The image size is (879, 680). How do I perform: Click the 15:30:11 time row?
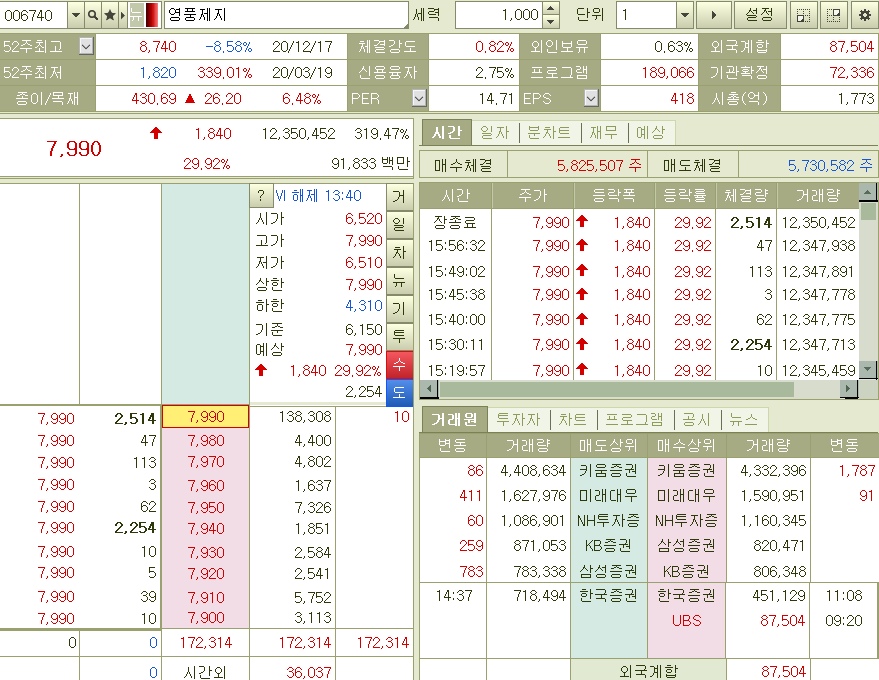(639, 345)
